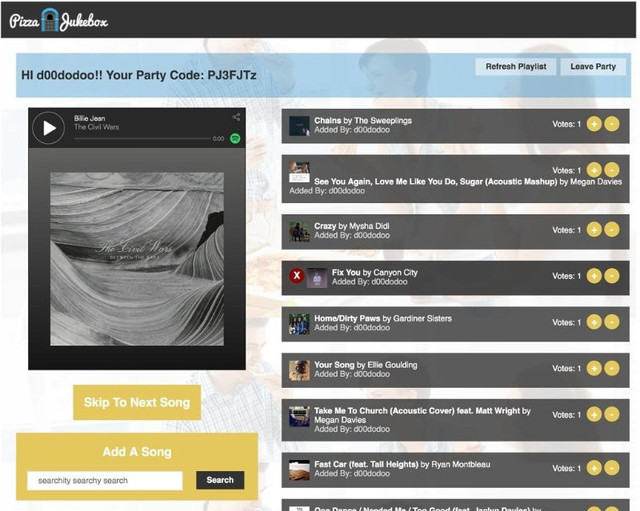Screen dimensions: 640x511
Task: Upvote Chains by The Sweeplings
Action: [594, 124]
